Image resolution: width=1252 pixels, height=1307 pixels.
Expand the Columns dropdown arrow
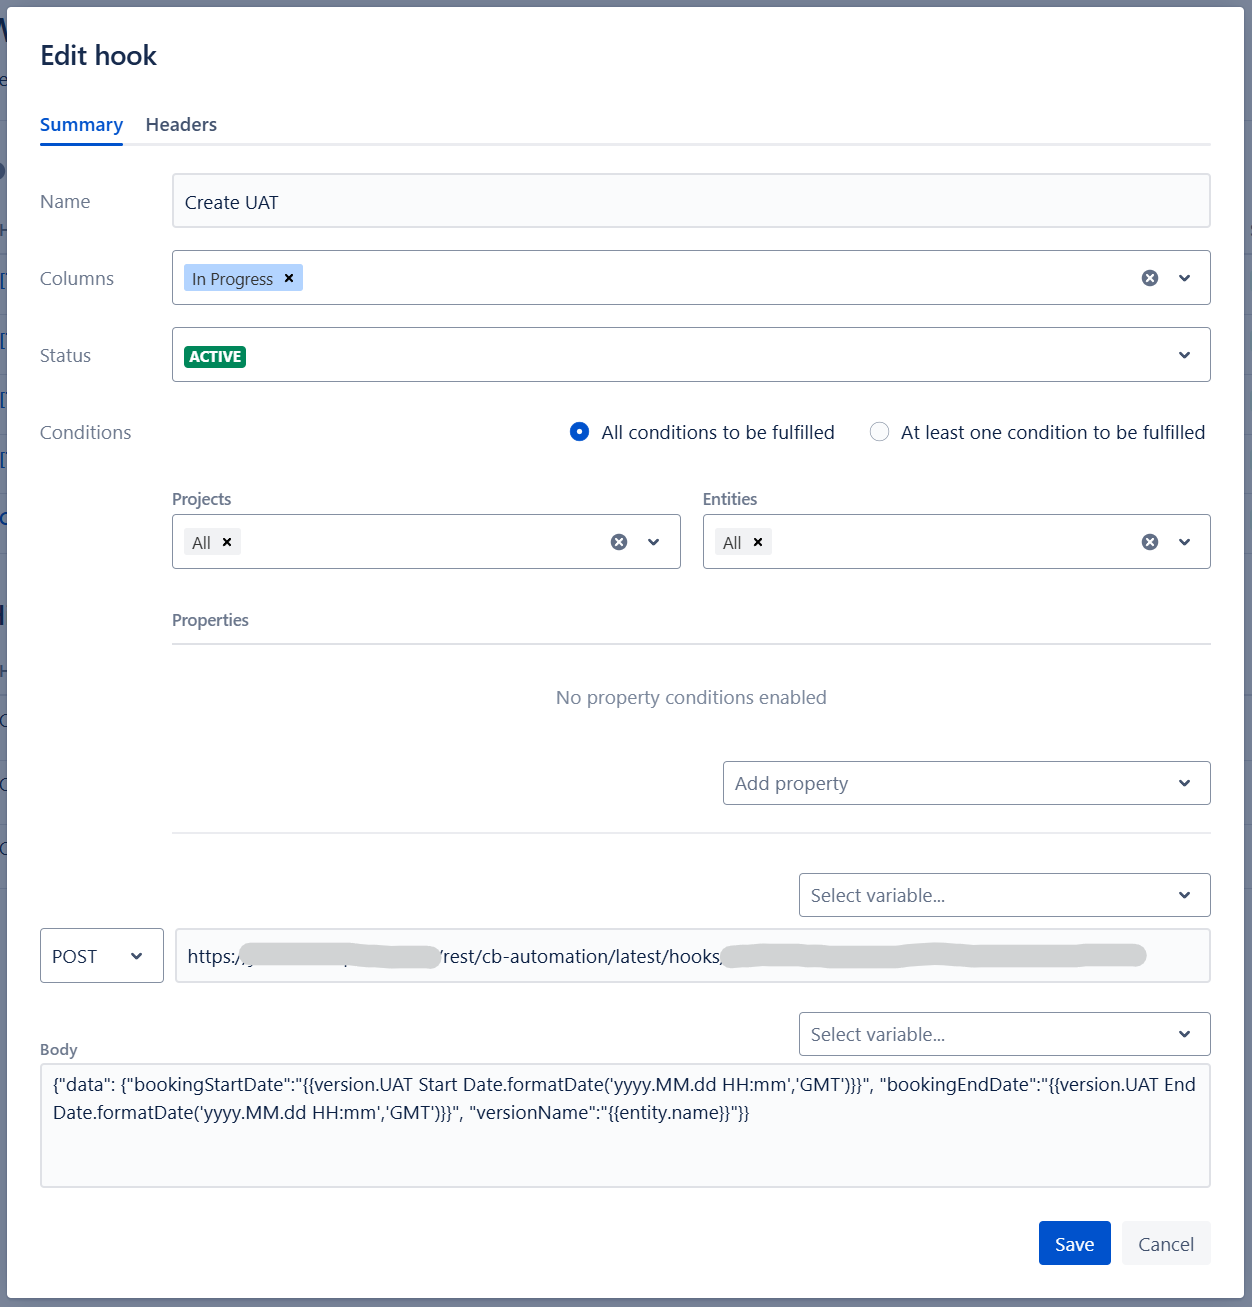[1184, 278]
